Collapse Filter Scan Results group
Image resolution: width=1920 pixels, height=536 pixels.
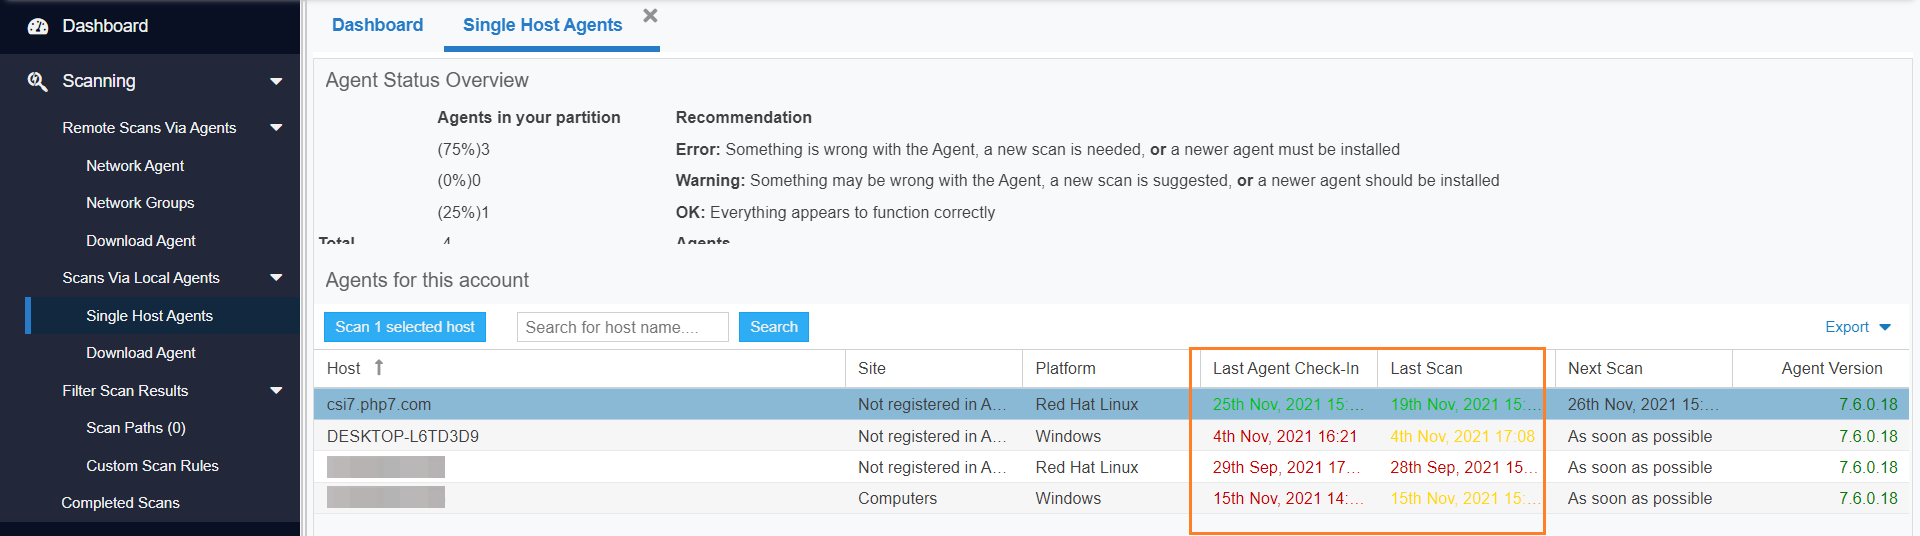click(x=276, y=391)
